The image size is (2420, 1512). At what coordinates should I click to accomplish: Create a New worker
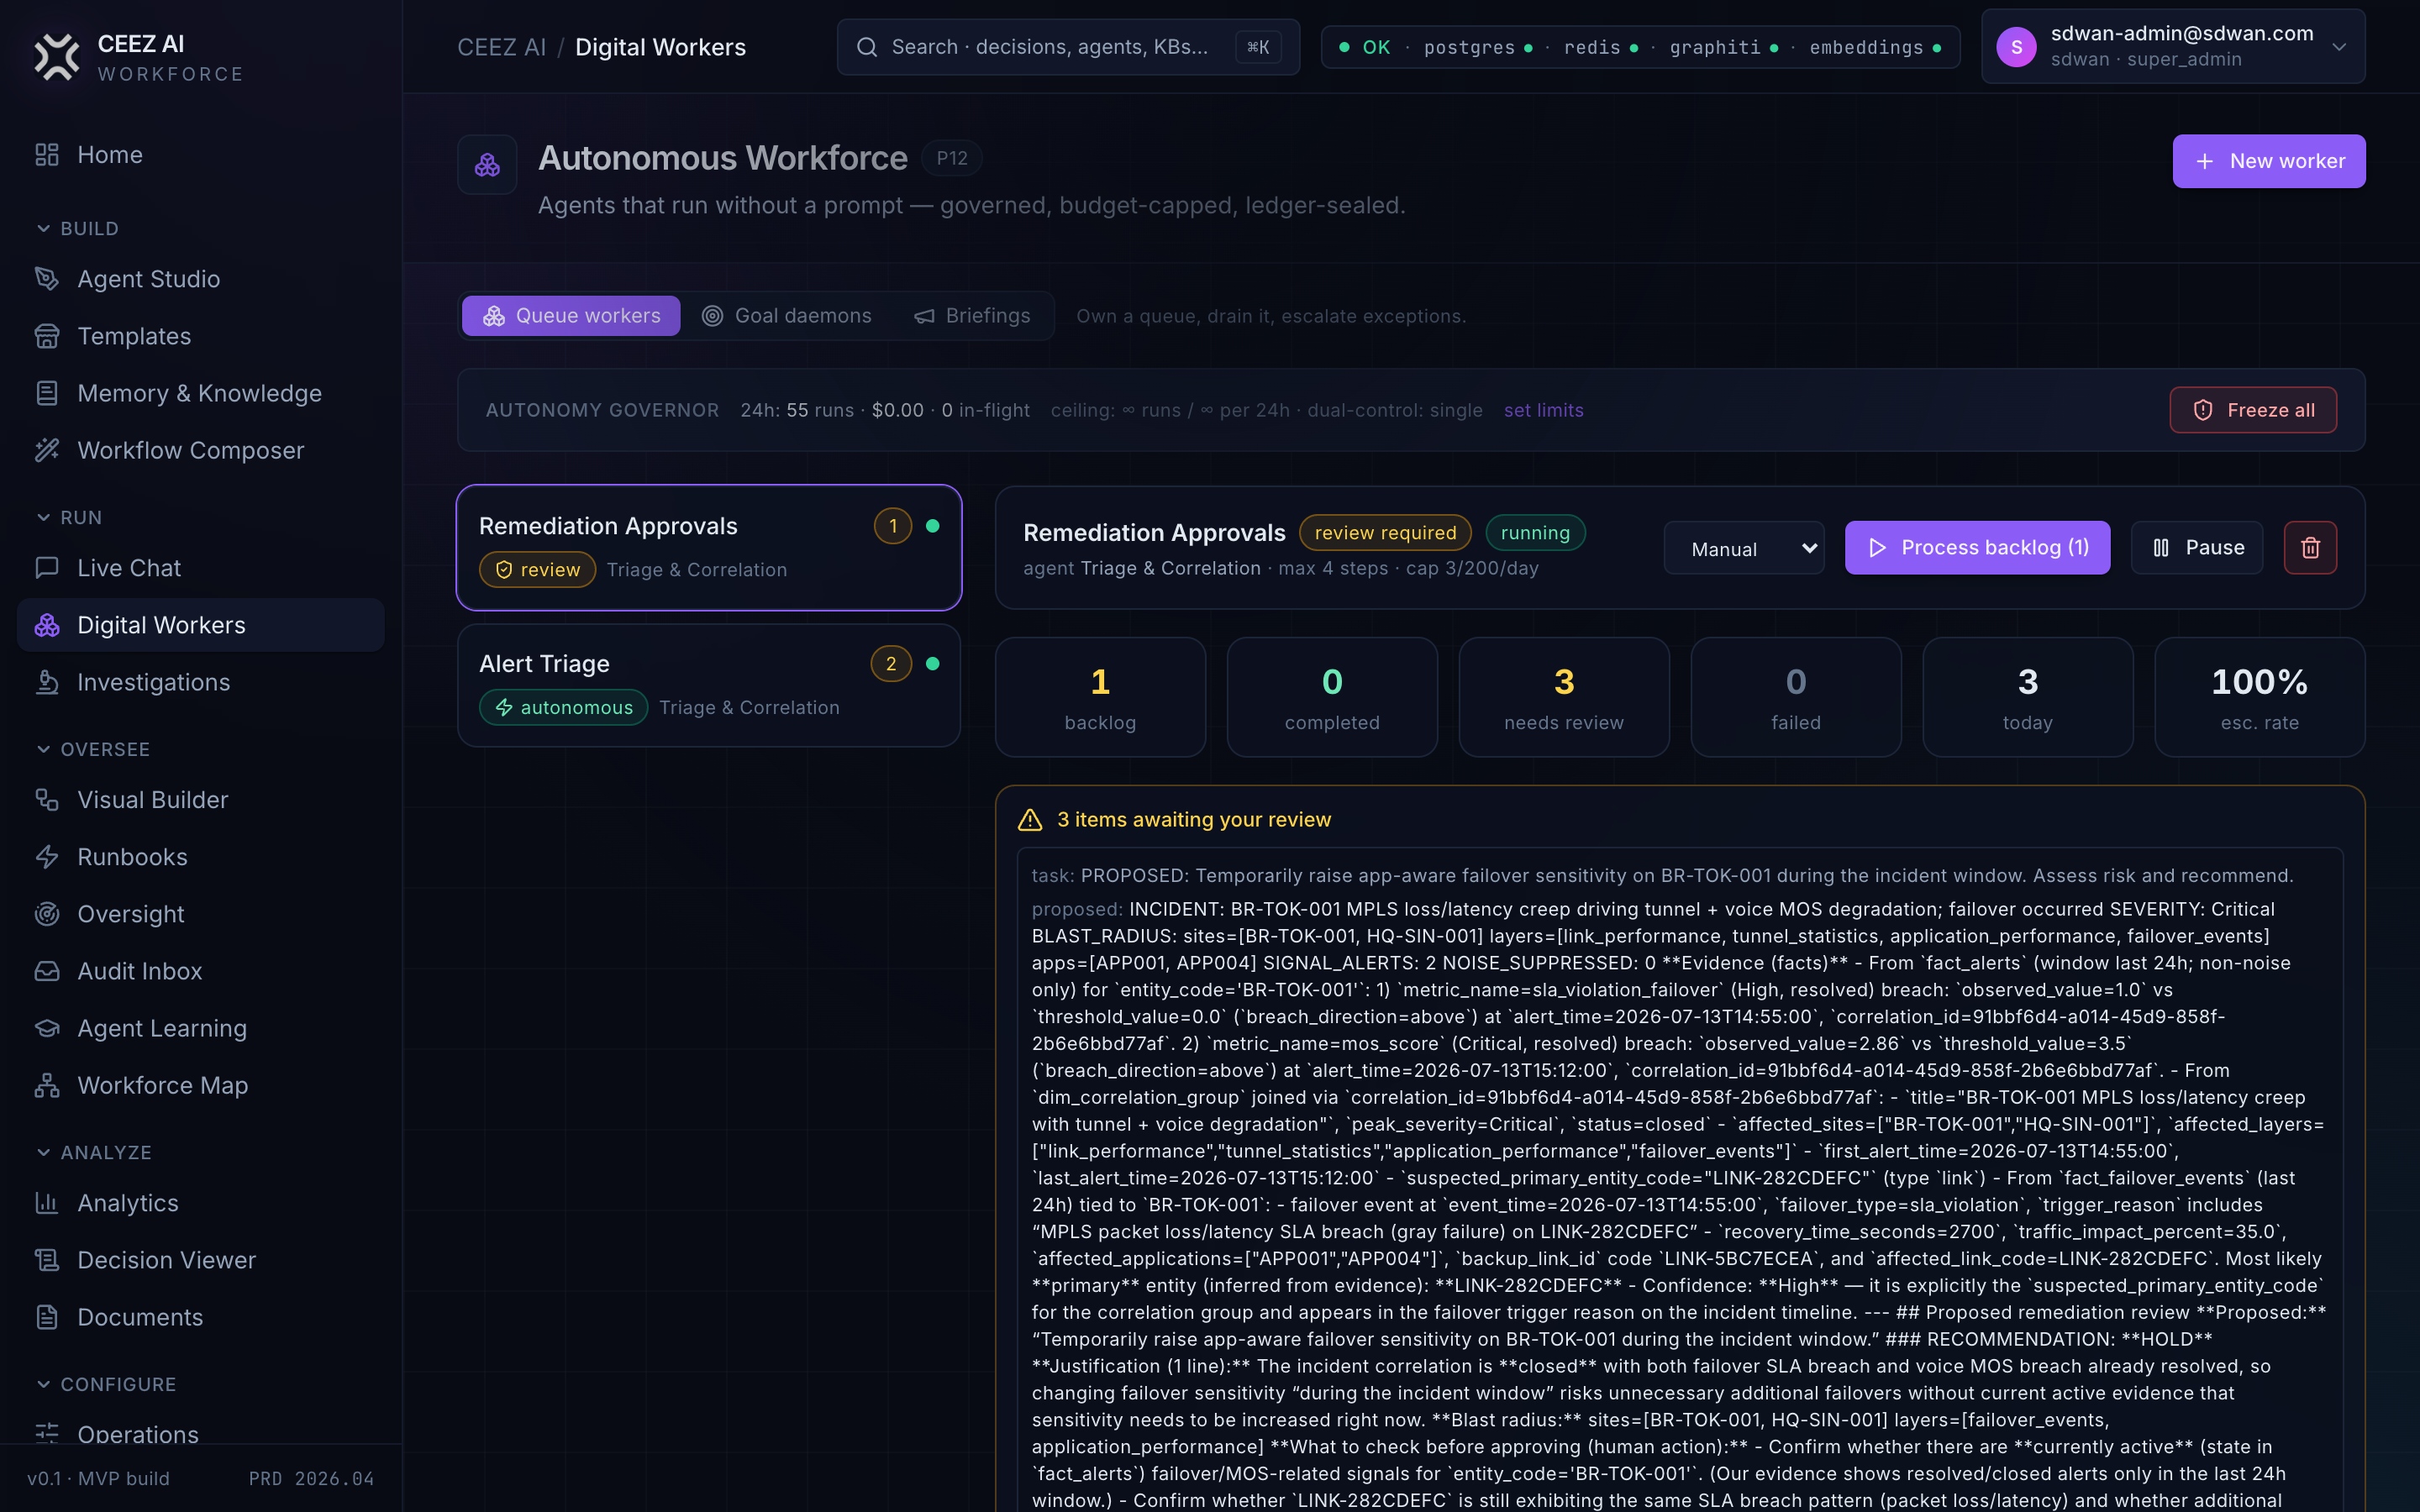point(2269,161)
